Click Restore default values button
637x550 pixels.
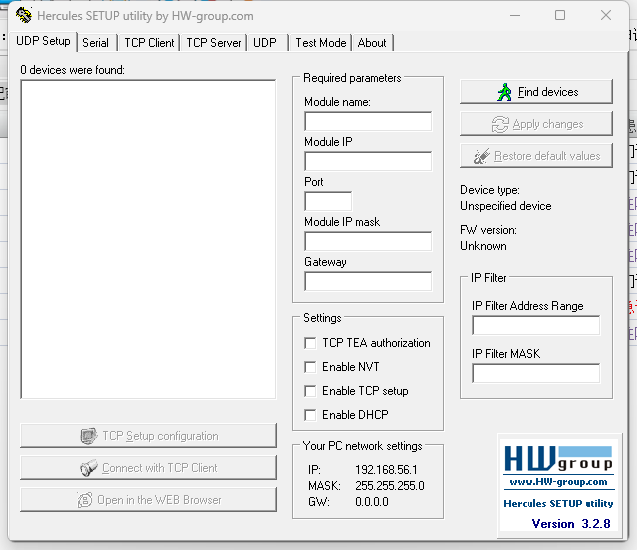[536, 156]
